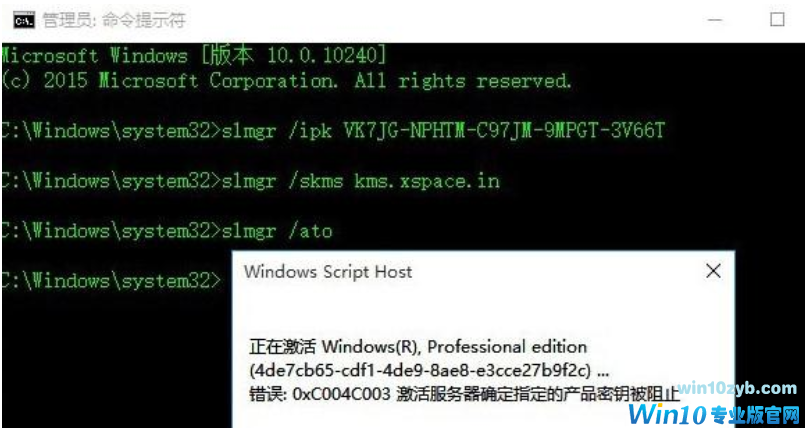Click the 2015 Microsoft Corporation copyright line
The width and height of the screenshot is (805, 428).
tap(286, 81)
